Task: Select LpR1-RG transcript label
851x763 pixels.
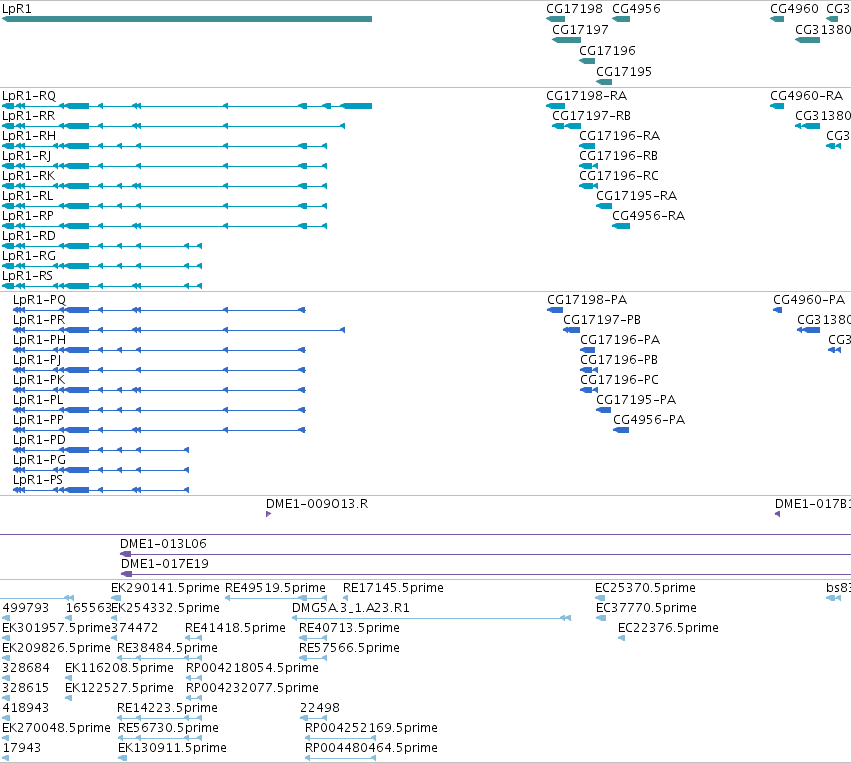Action: point(29,256)
